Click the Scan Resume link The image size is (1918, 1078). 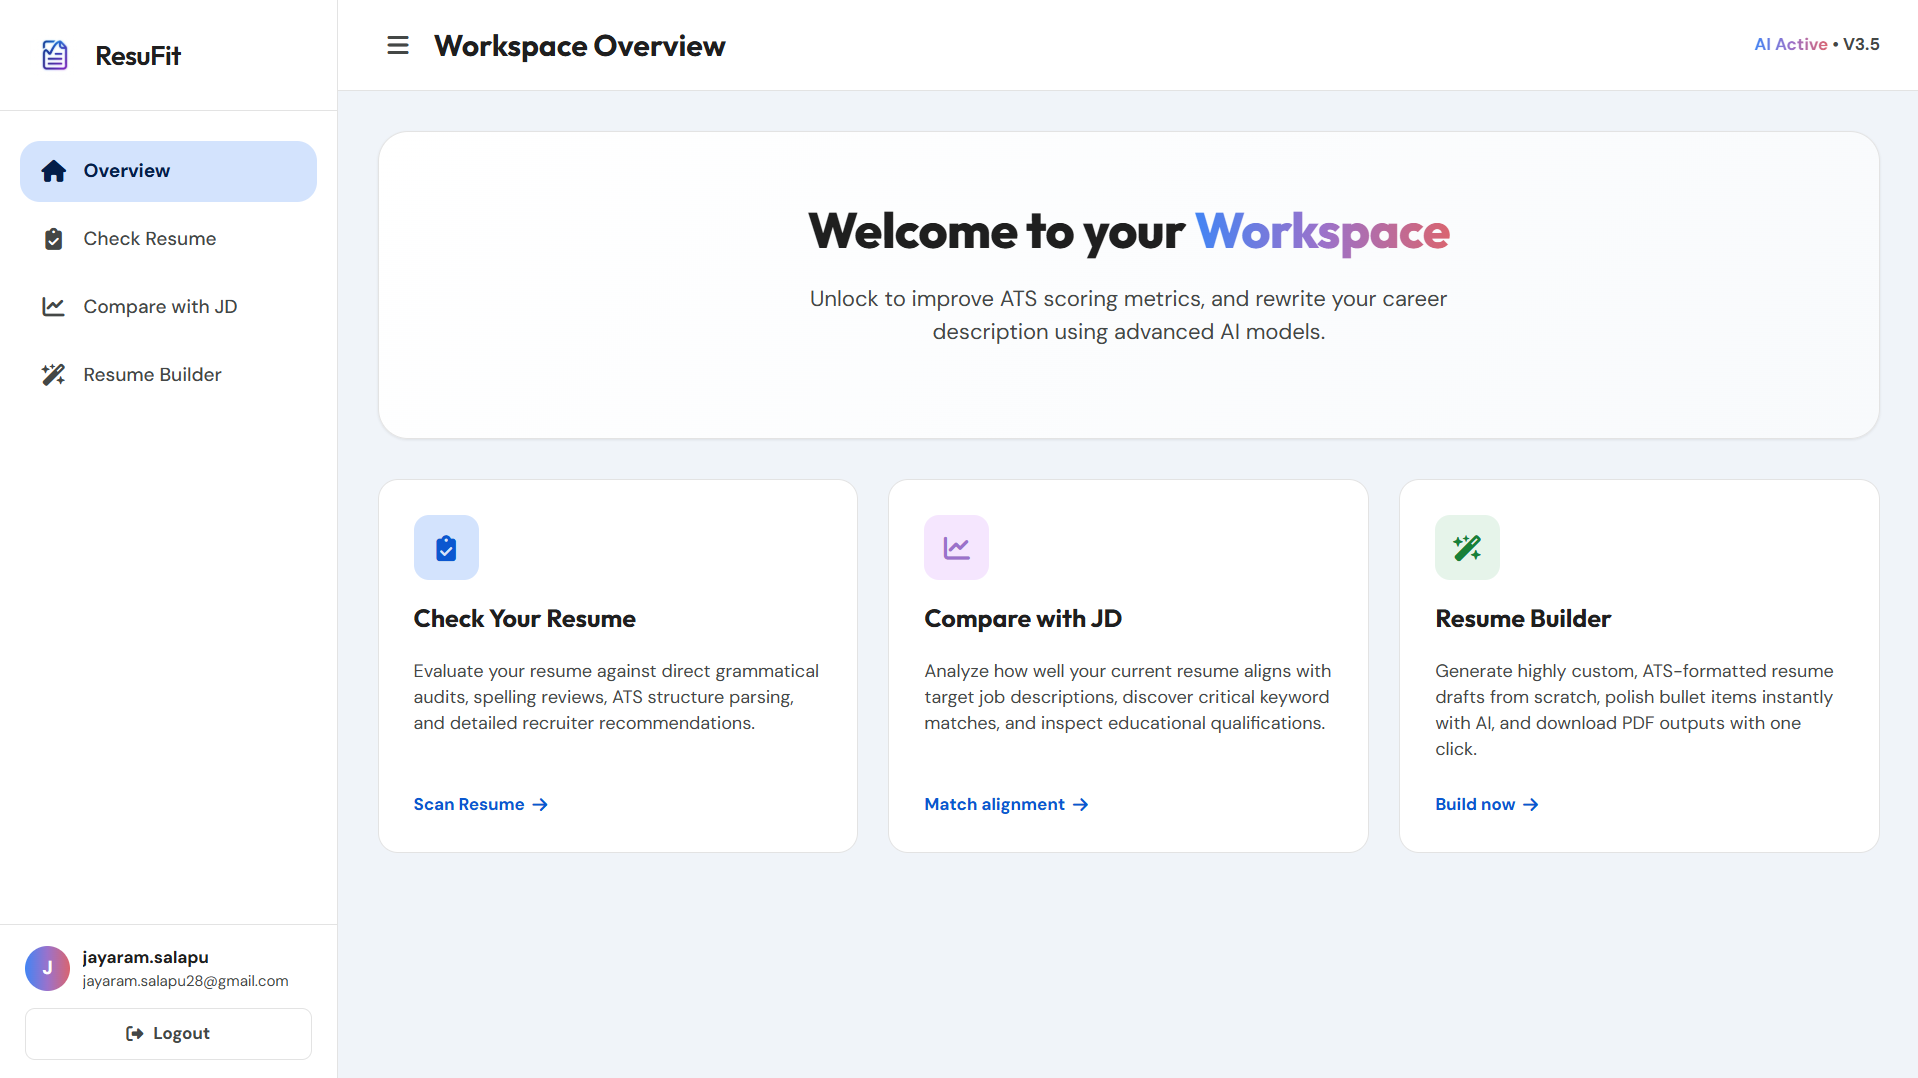tap(481, 804)
